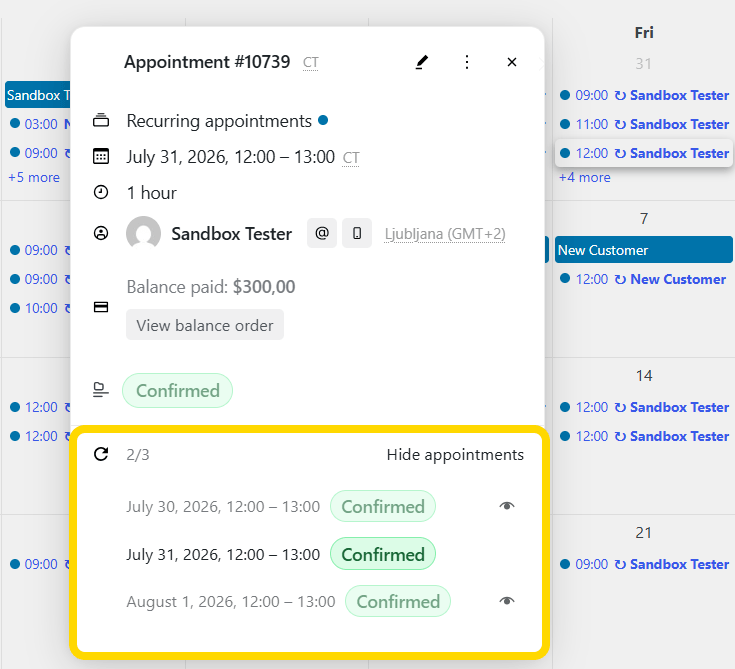Click the Ljubljana (GMT+2) timezone label
The width and height of the screenshot is (735, 669).
pyautogui.click(x=445, y=233)
